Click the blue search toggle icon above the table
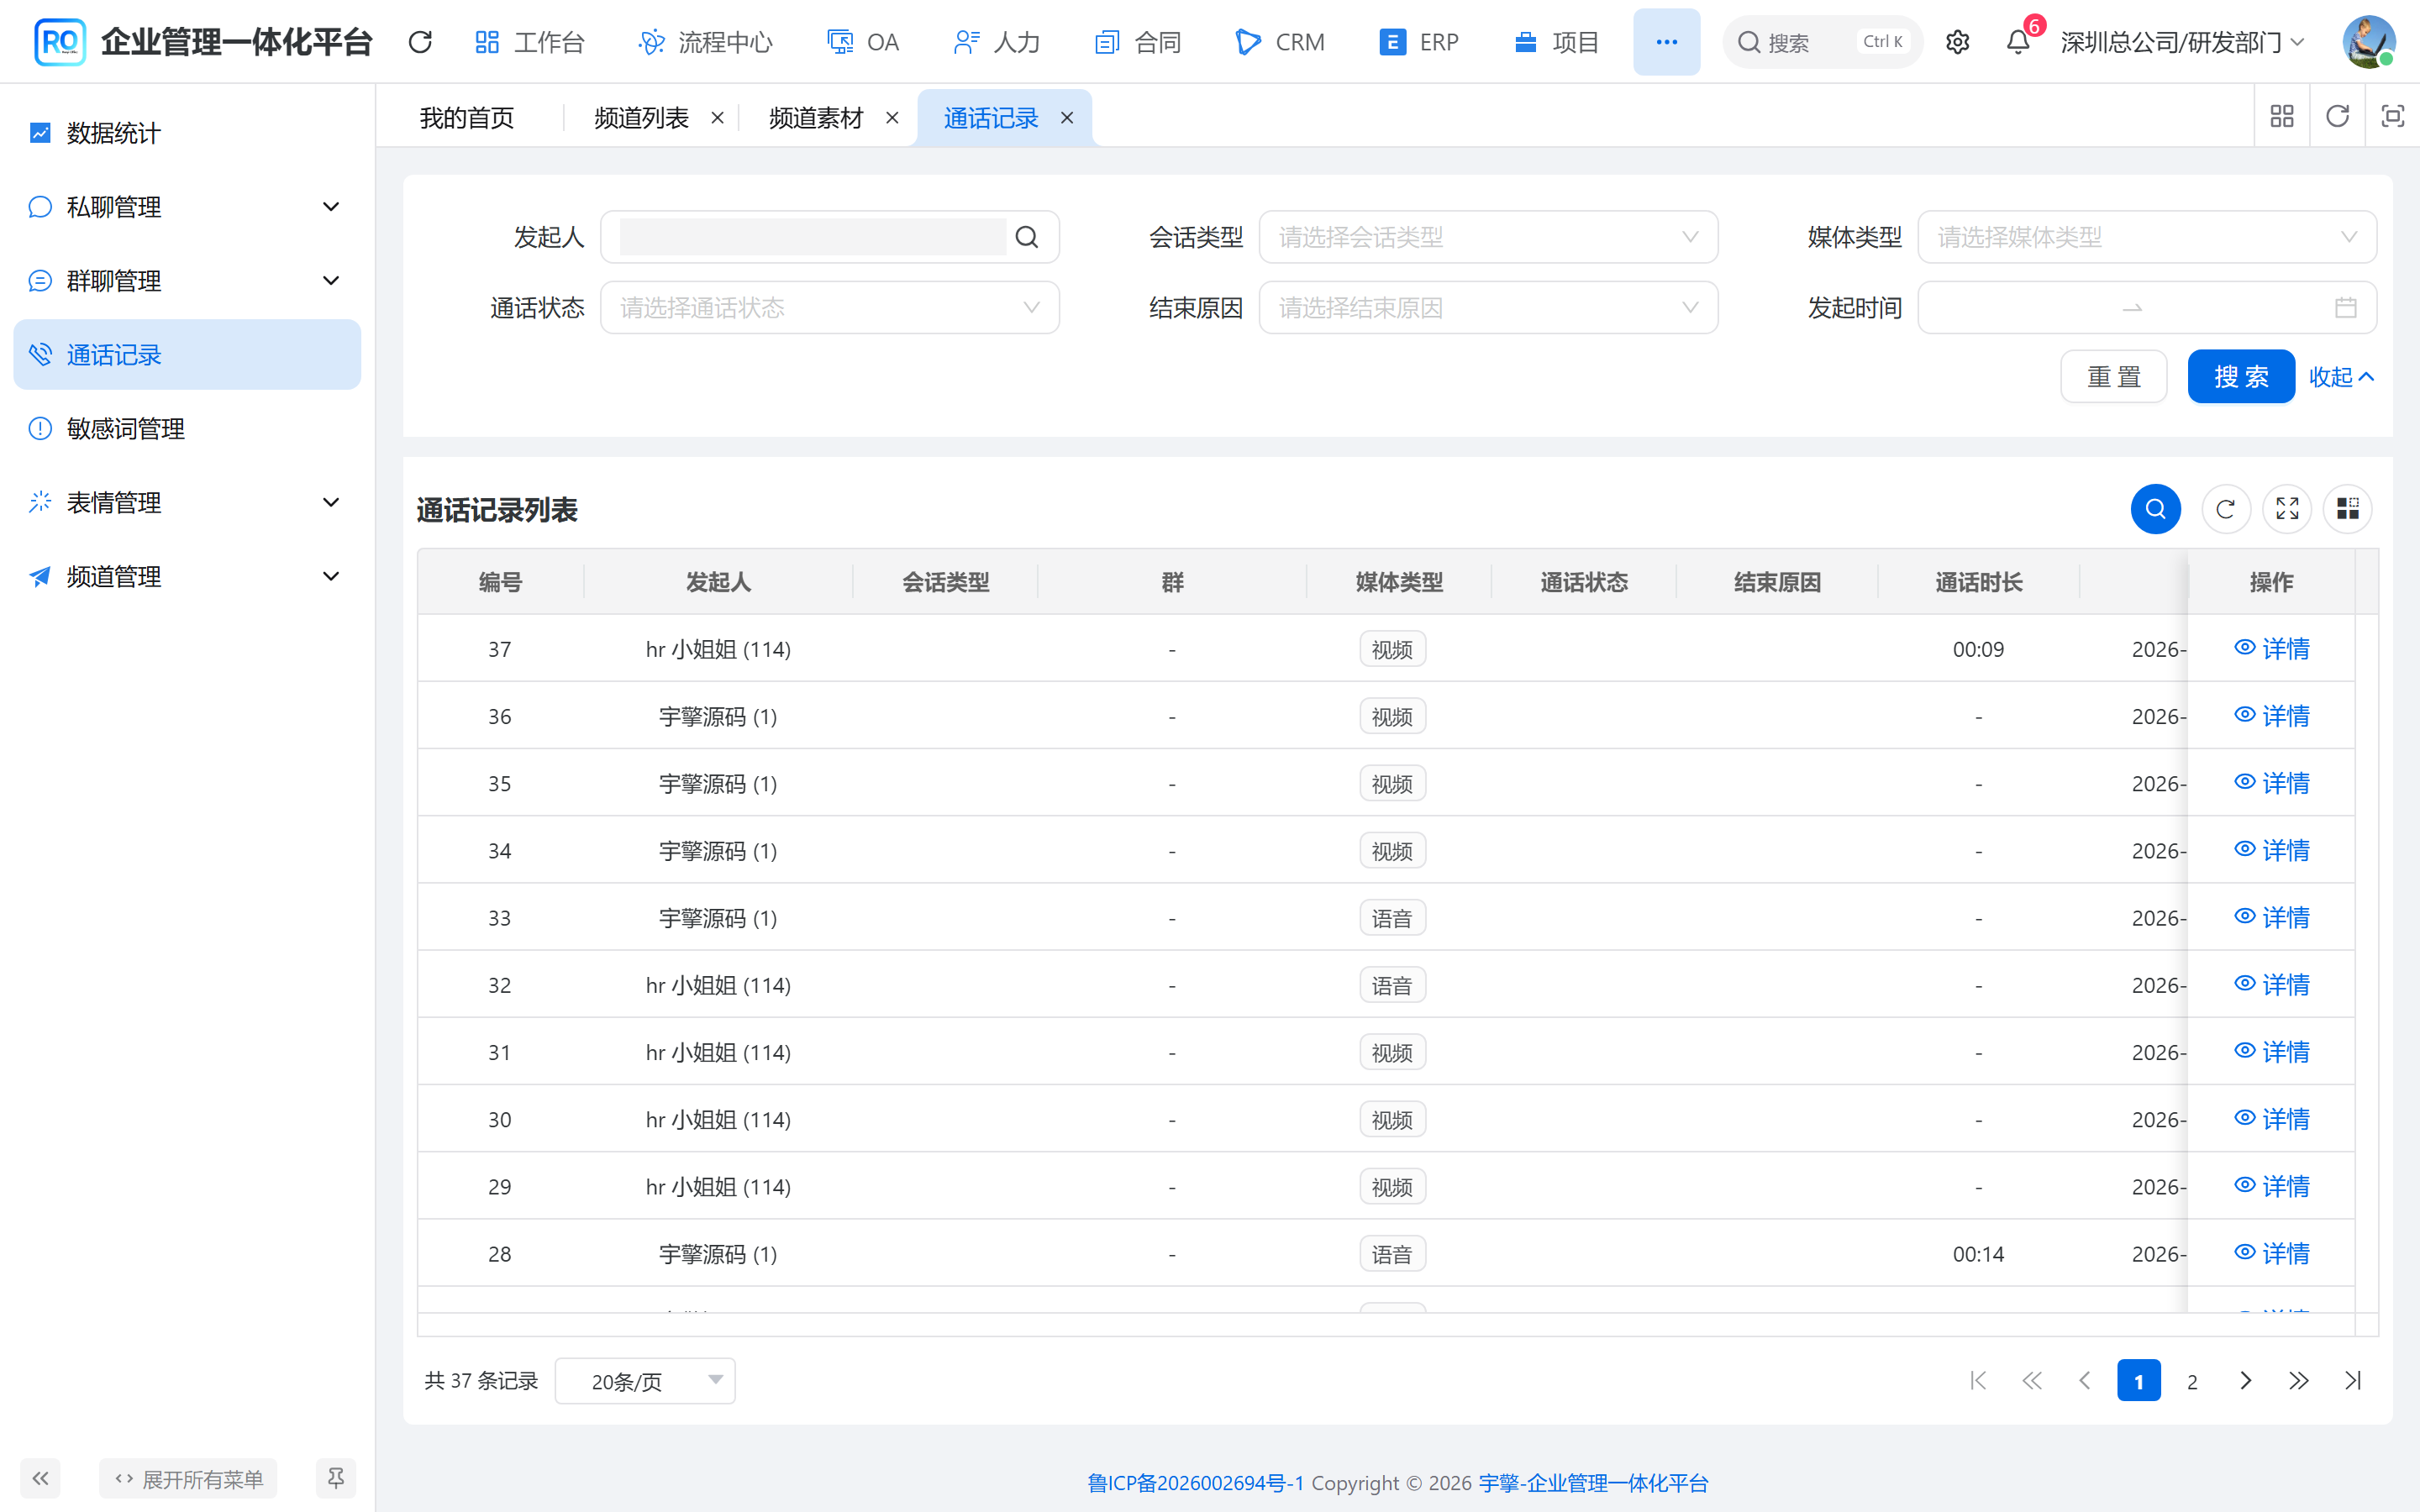The image size is (2420, 1512). [x=2155, y=509]
